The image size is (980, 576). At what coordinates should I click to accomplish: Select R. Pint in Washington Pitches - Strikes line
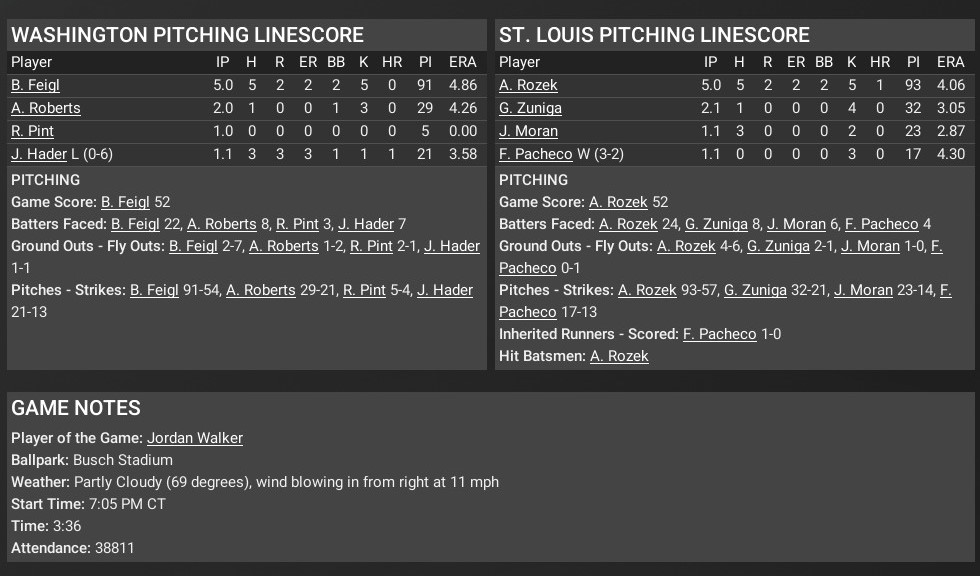(x=364, y=290)
